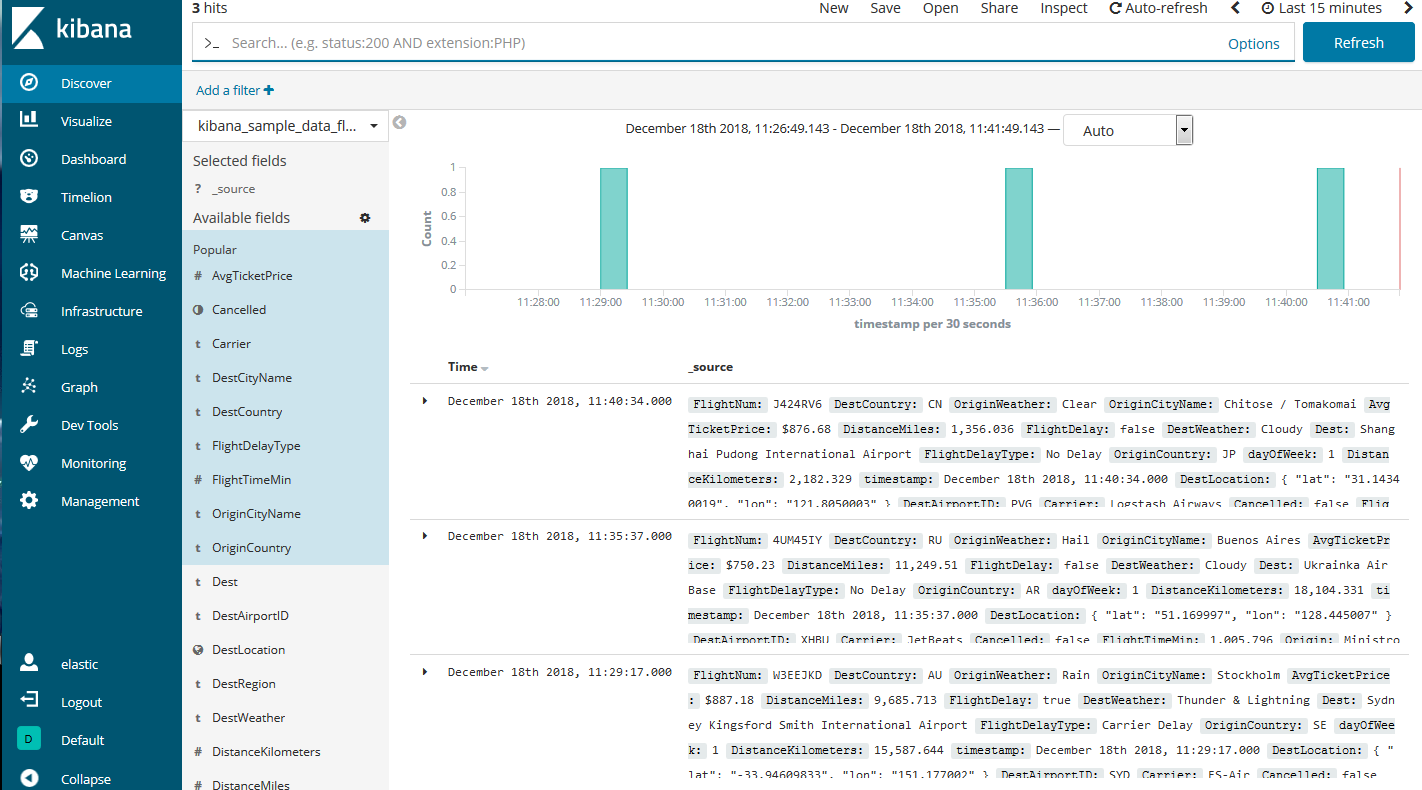Open the Auto-refresh settings
The image size is (1422, 790).
coord(1158,8)
